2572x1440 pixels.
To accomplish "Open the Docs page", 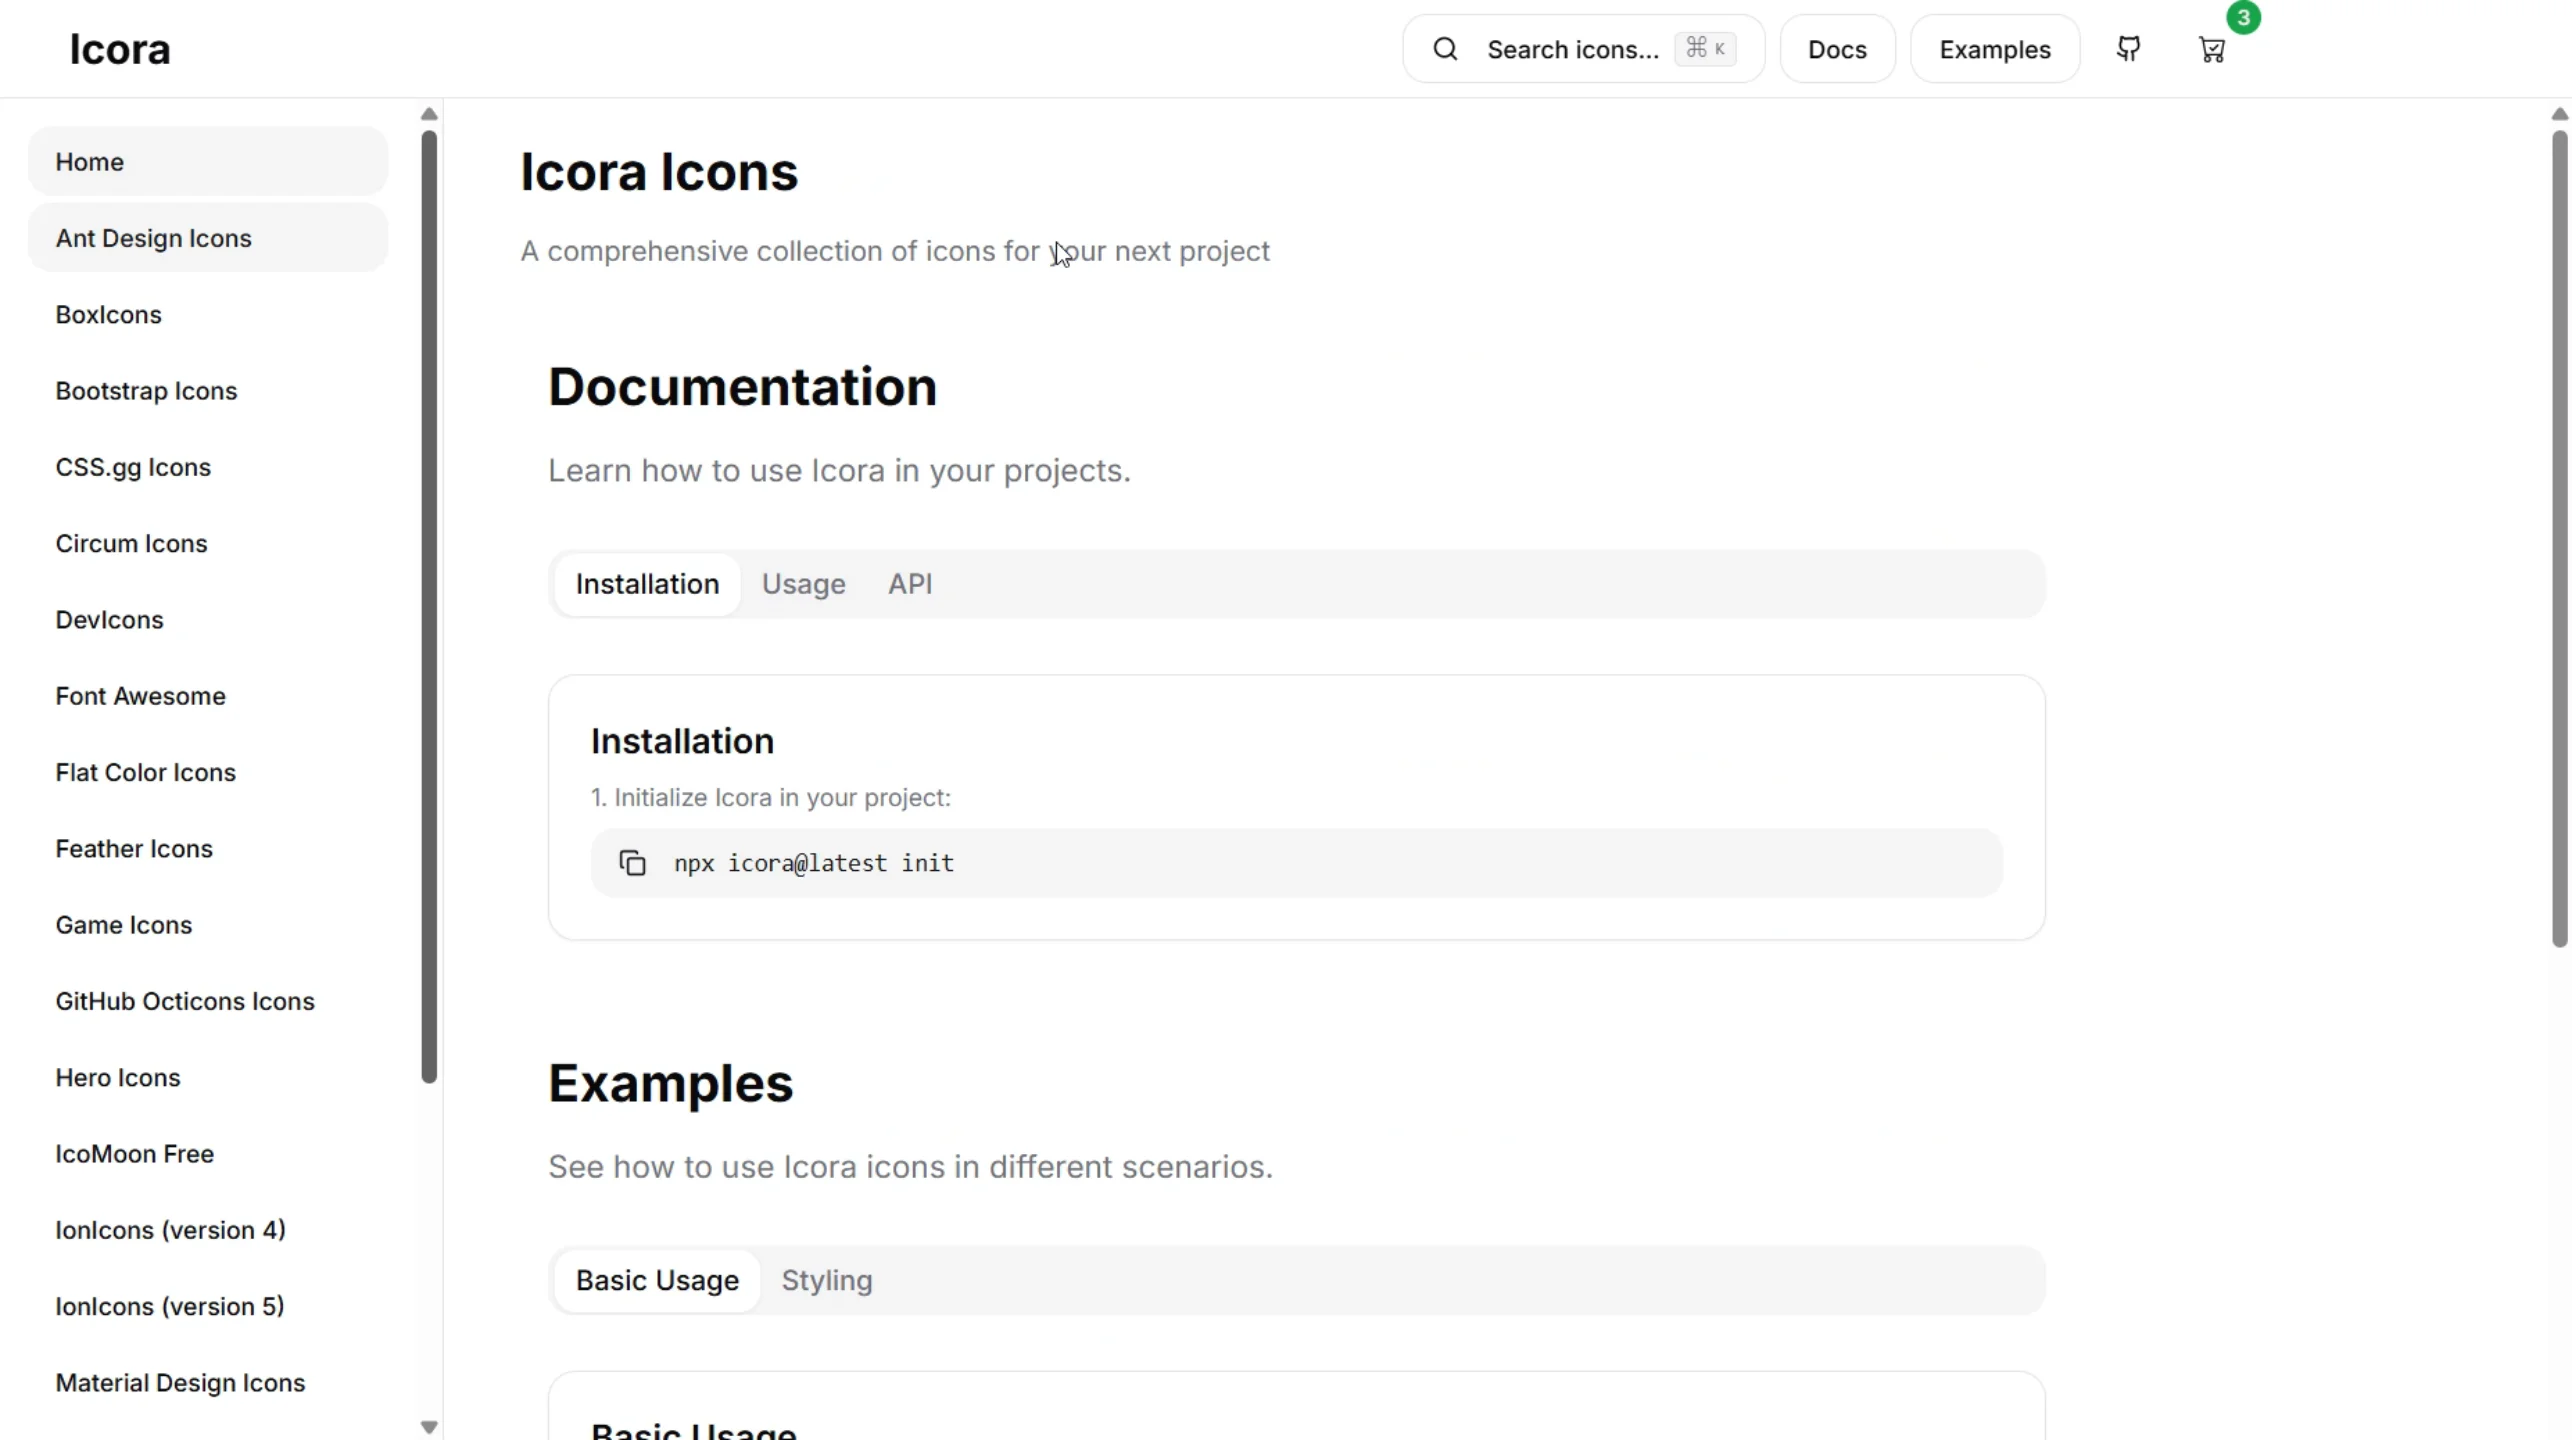I will point(1837,49).
